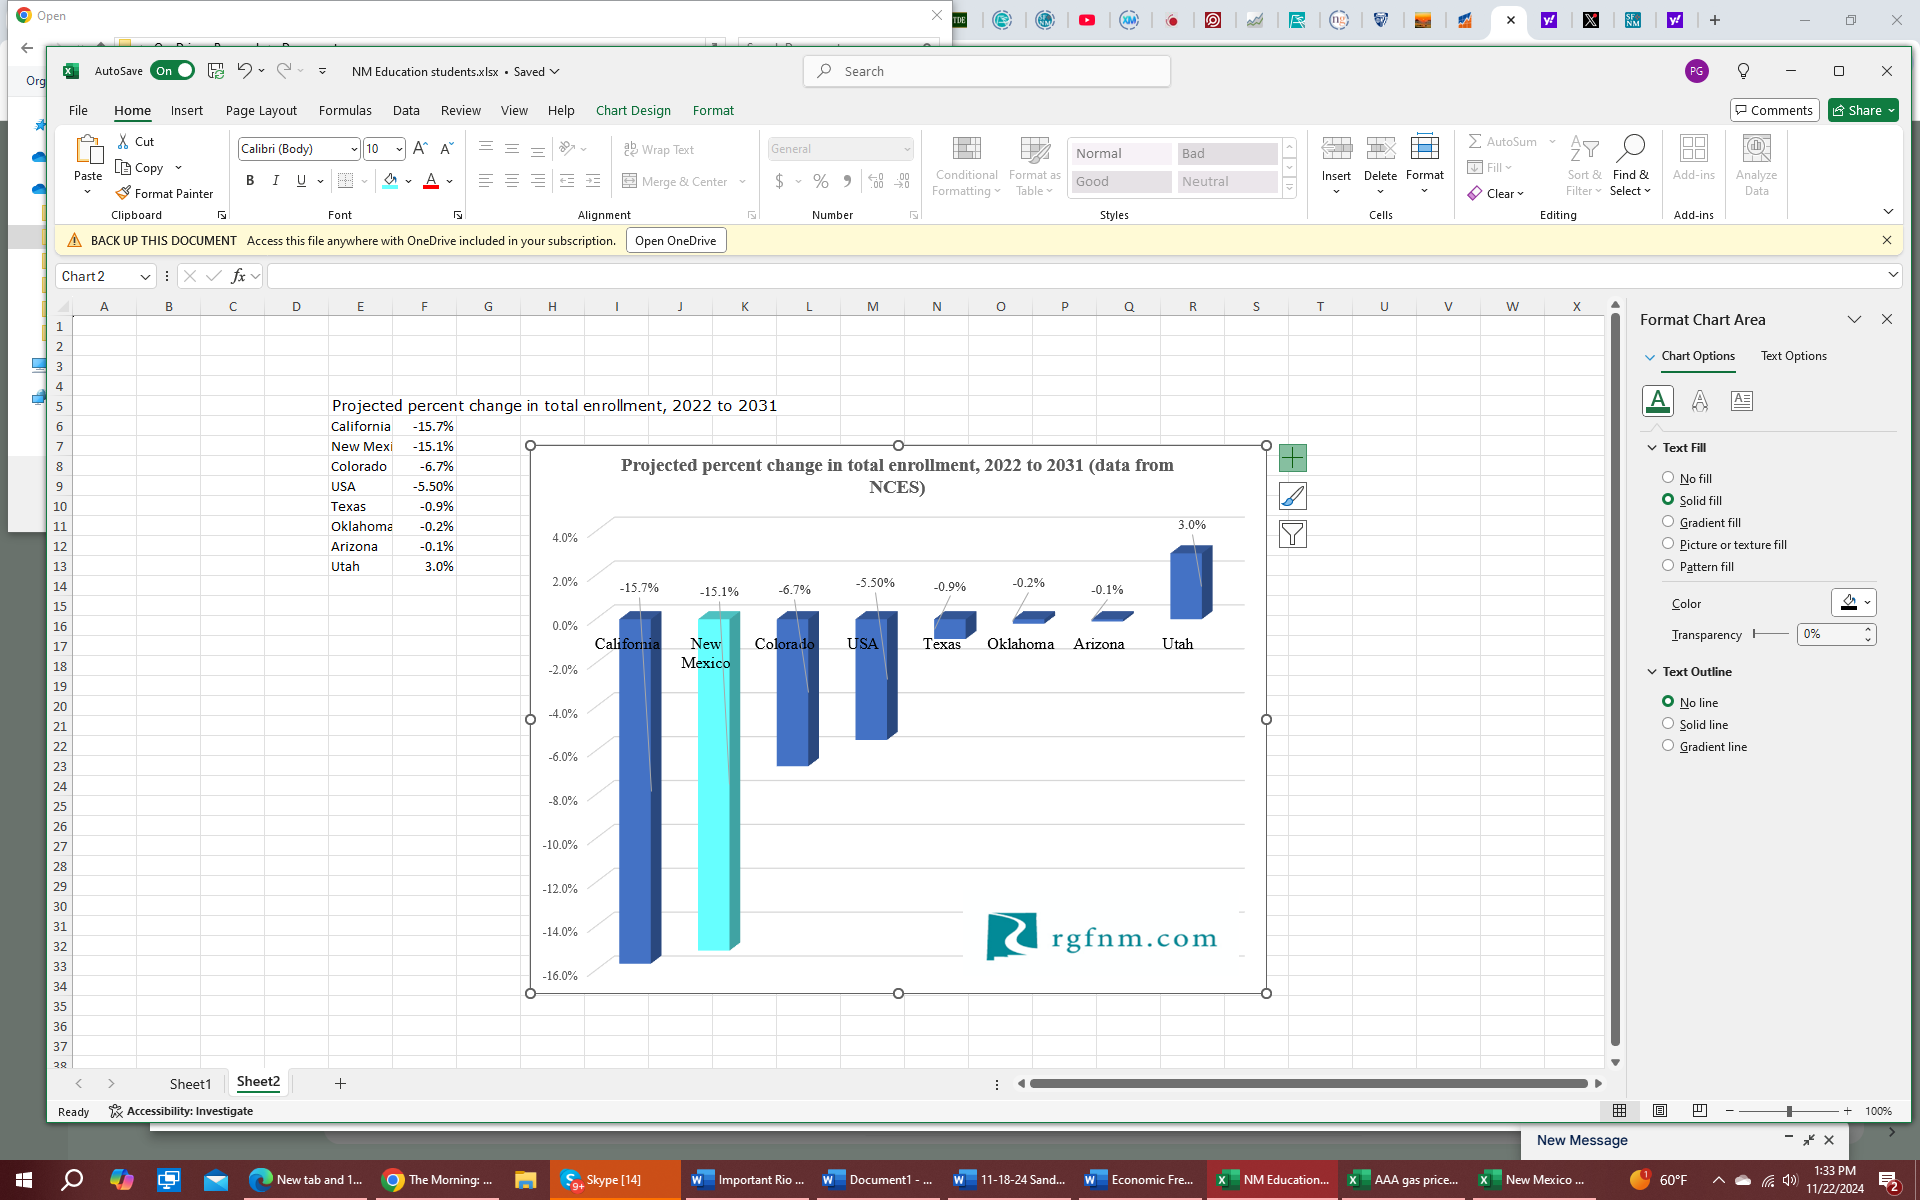Toggle the AutoSave switch
Image resolution: width=1920 pixels, height=1200 pixels.
coord(173,70)
